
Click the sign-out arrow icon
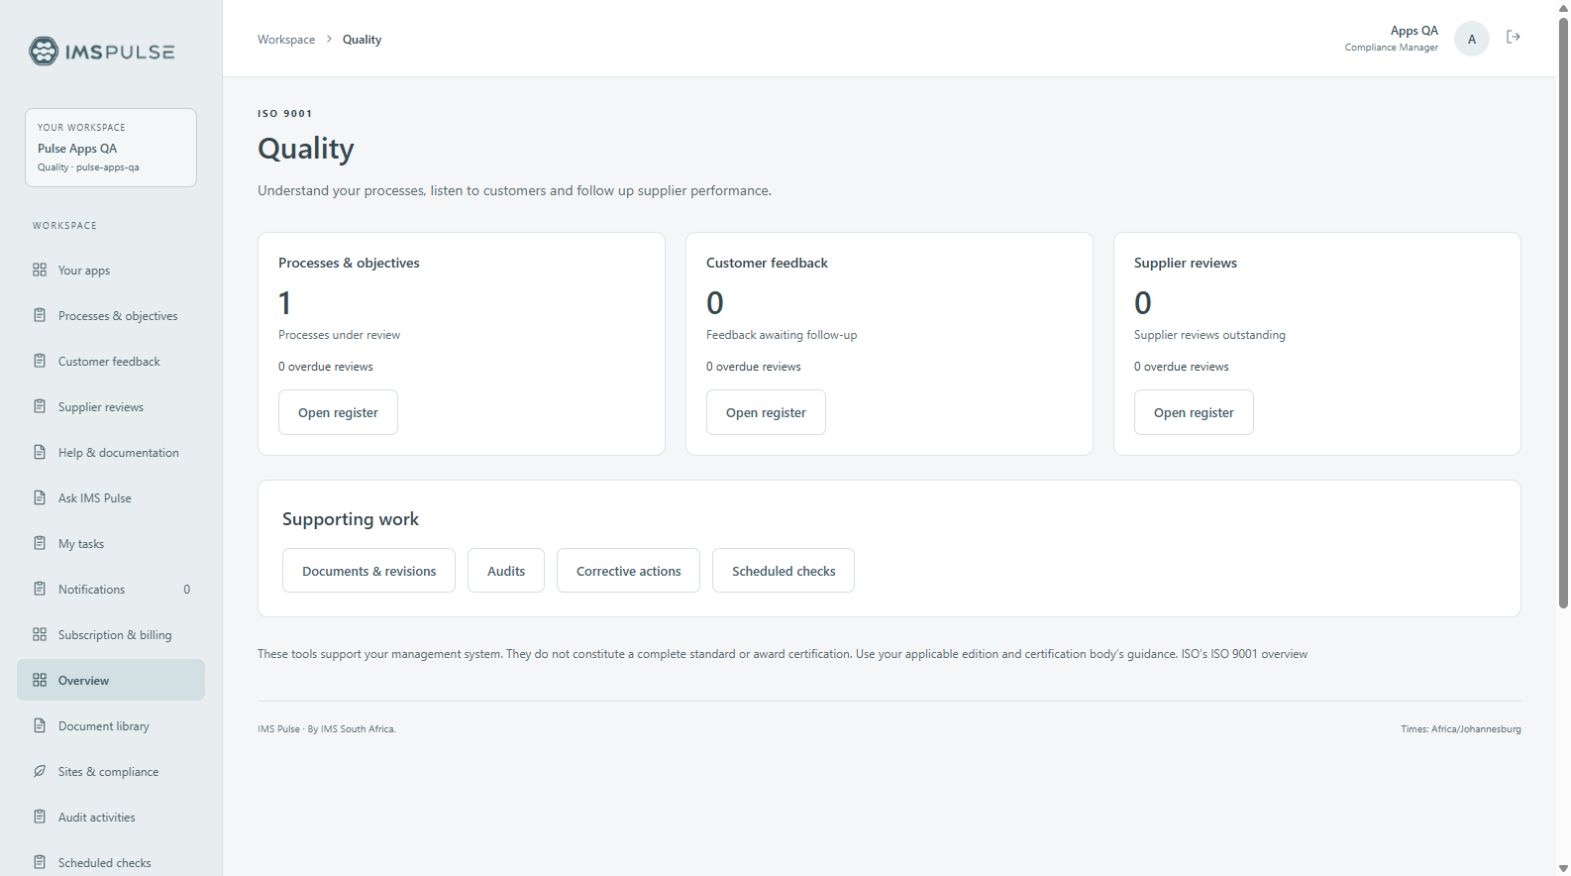1513,37
